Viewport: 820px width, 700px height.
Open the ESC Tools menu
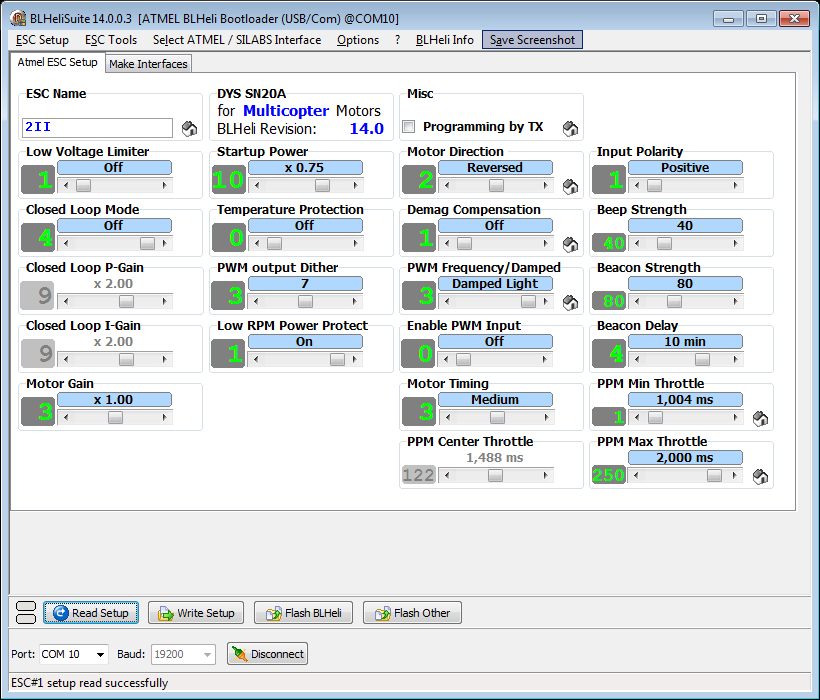point(111,40)
